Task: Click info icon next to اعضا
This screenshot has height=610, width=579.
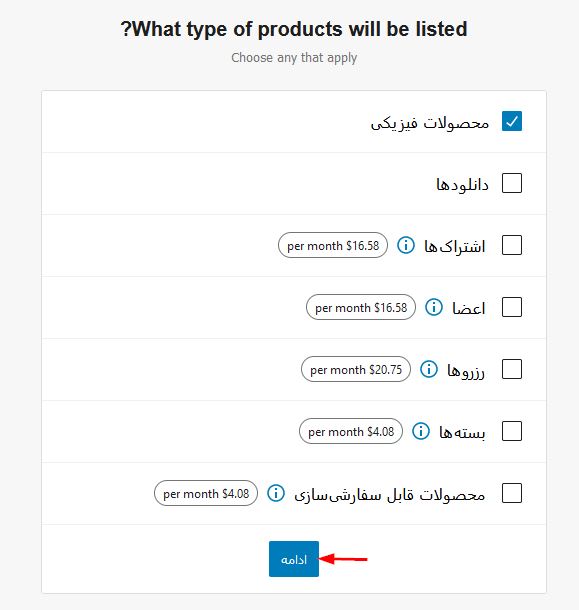Action: click(434, 307)
